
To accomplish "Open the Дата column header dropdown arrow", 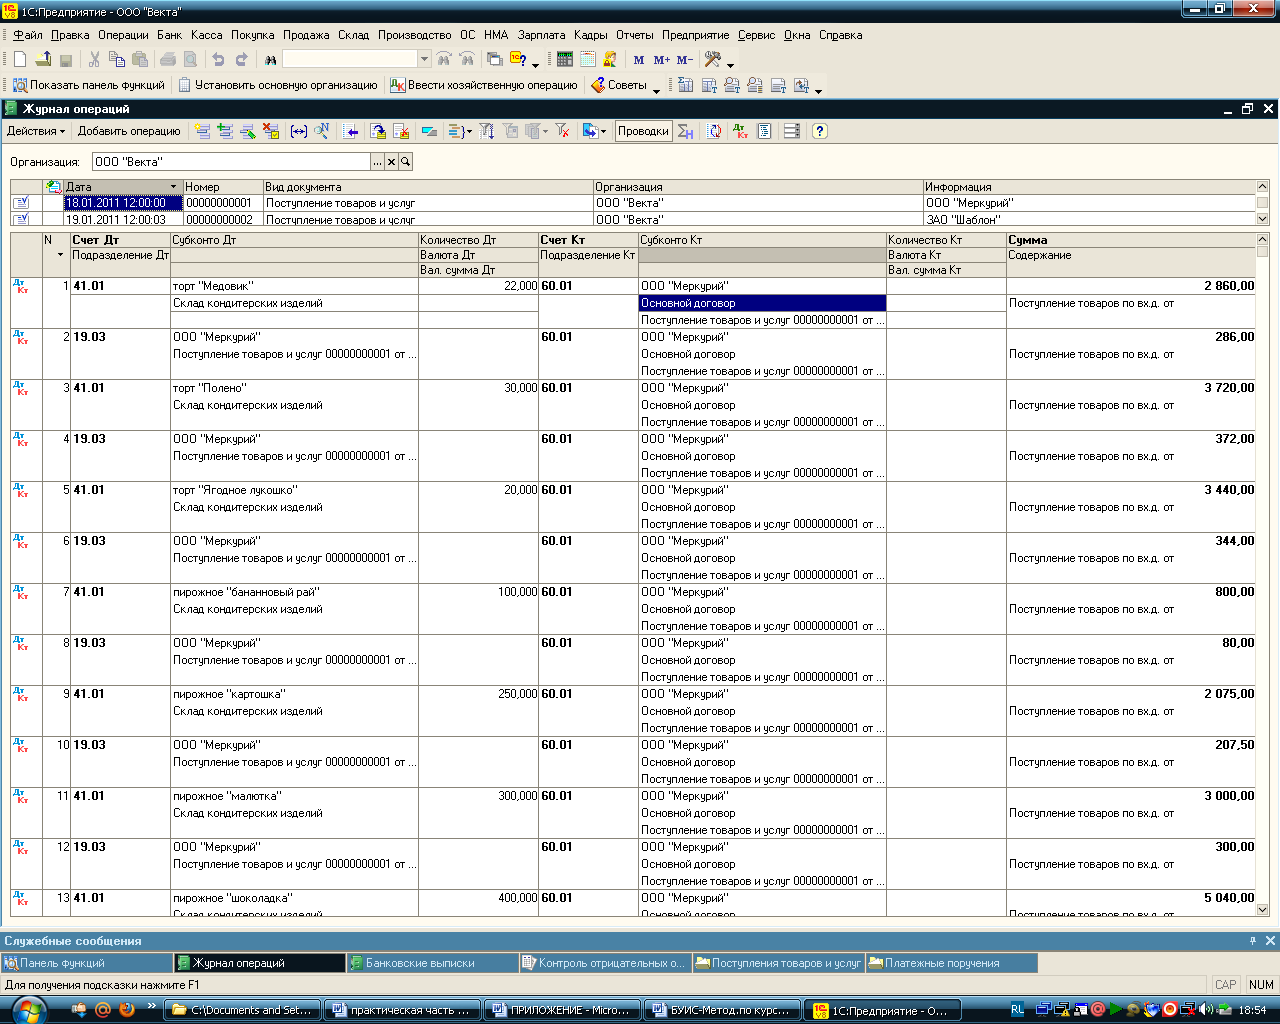I will [174, 187].
